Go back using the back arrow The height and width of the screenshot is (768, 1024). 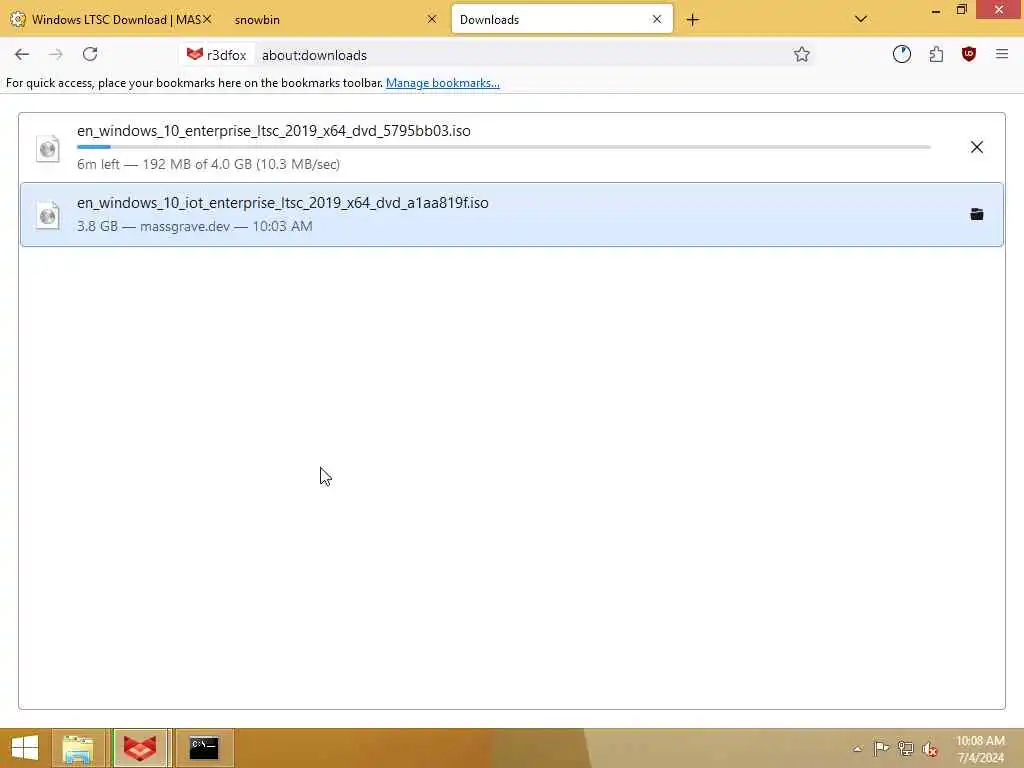tap(22, 55)
